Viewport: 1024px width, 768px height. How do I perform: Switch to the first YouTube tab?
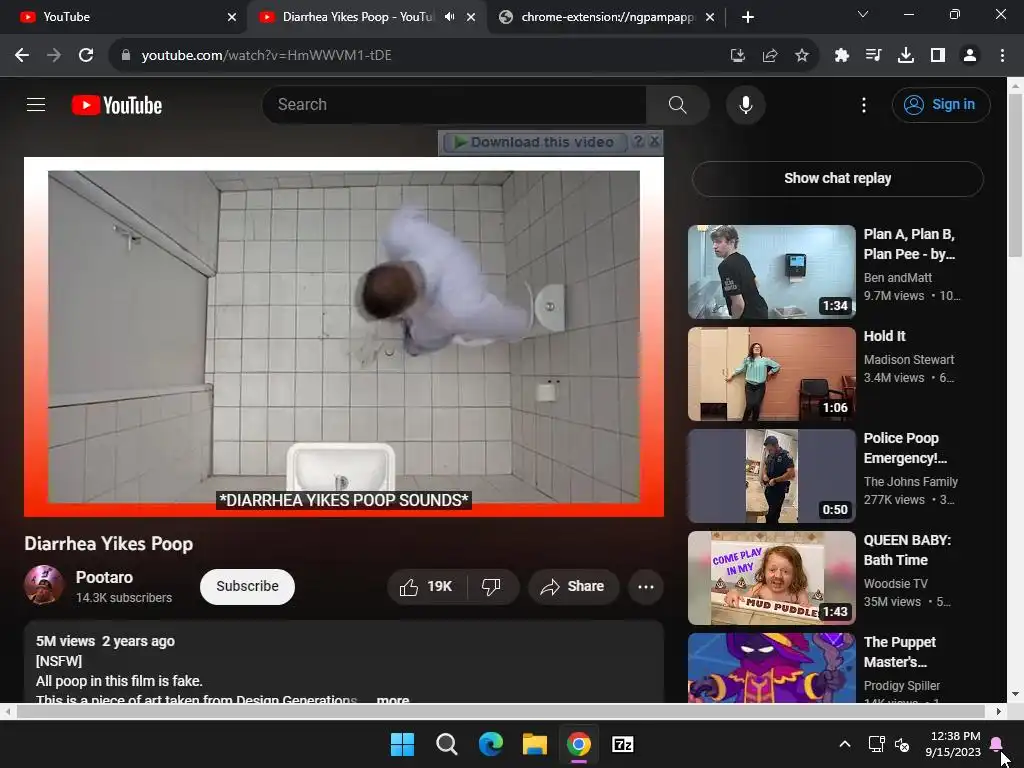coord(123,17)
